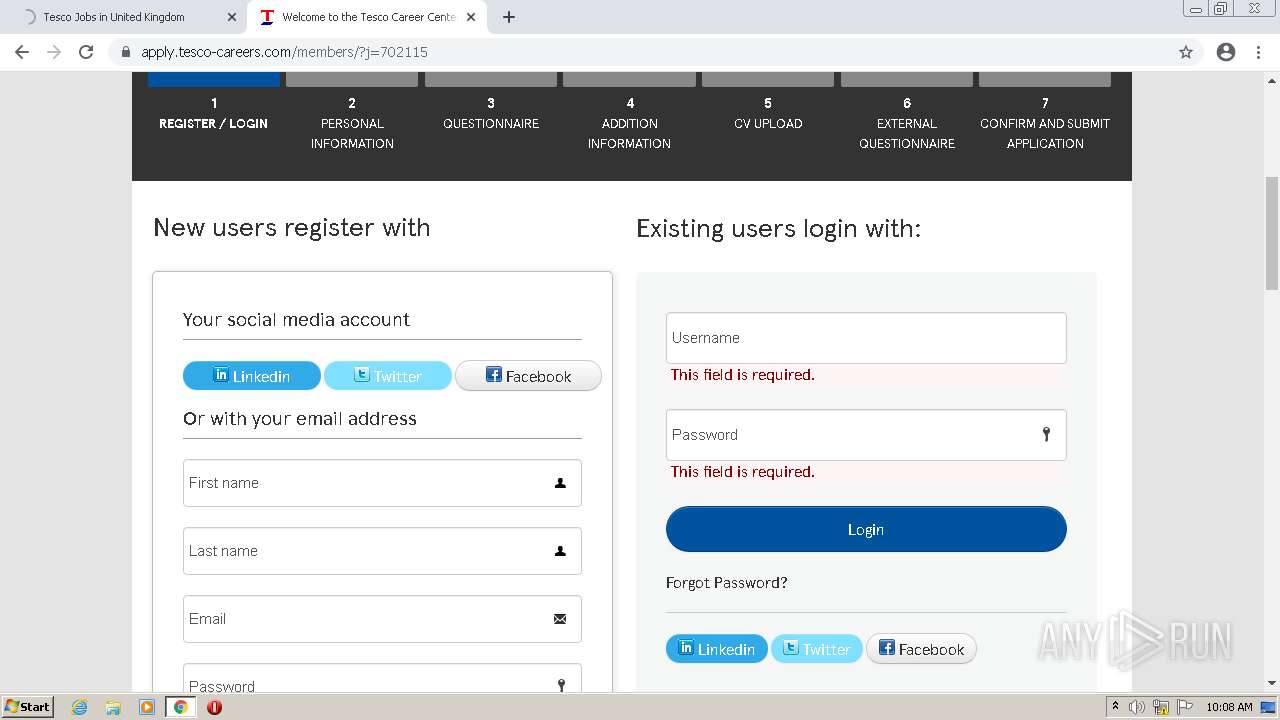Image resolution: width=1280 pixels, height=720 pixels.
Task: Focus the Username input field
Action: click(866, 338)
